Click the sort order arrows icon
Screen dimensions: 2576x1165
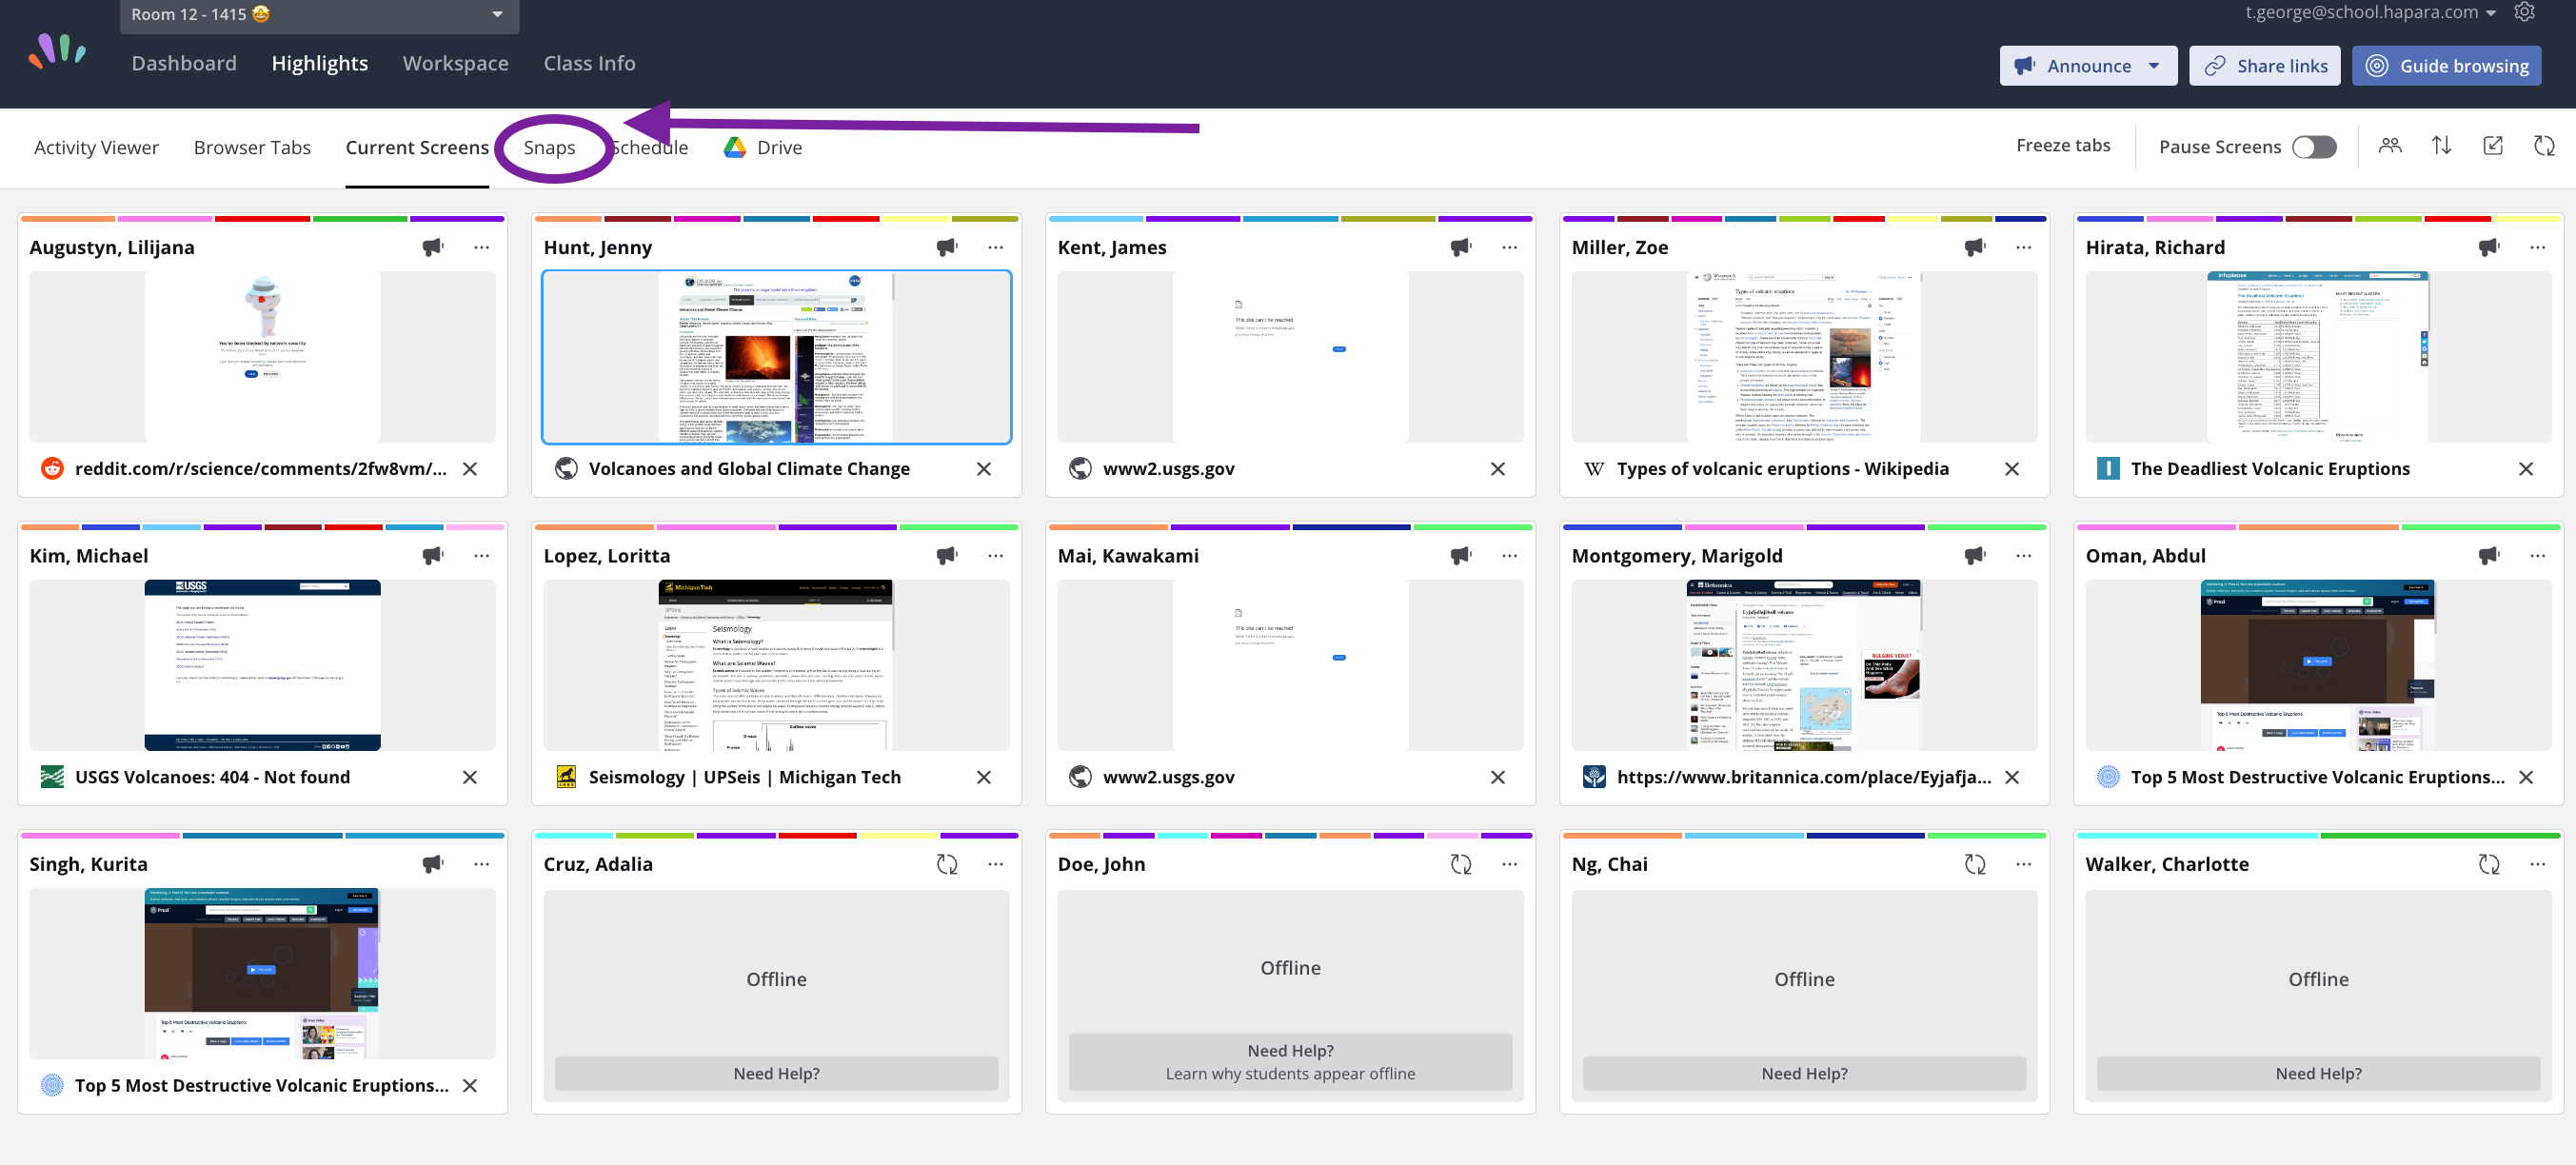[x=2441, y=146]
